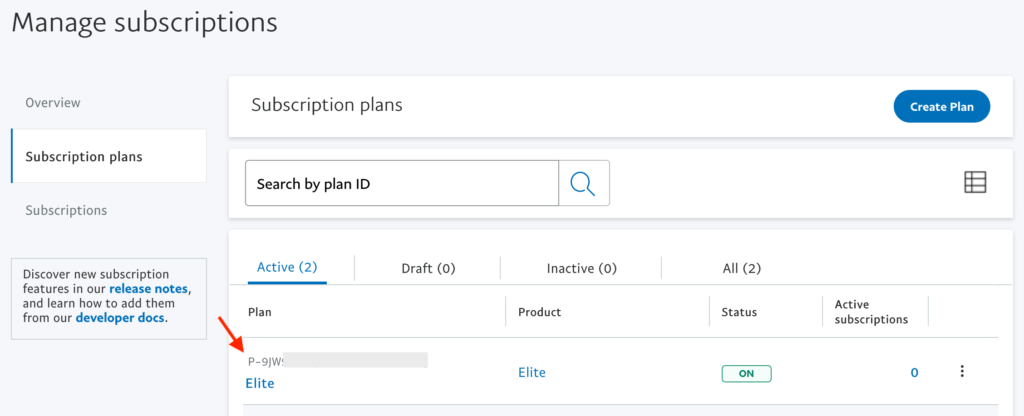Viewport: 1024px width, 416px height.
Task: Click the Plan column header
Action: [x=259, y=312]
